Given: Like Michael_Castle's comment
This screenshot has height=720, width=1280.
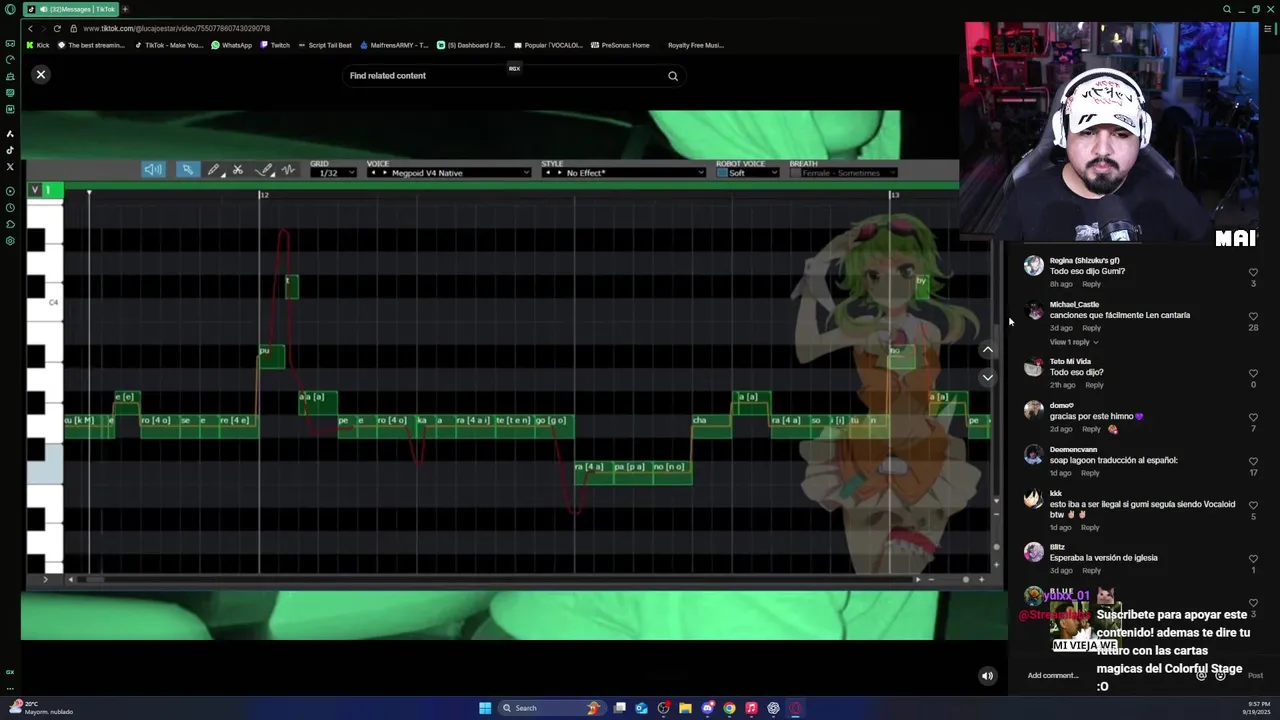Looking at the screenshot, I should tap(1253, 316).
